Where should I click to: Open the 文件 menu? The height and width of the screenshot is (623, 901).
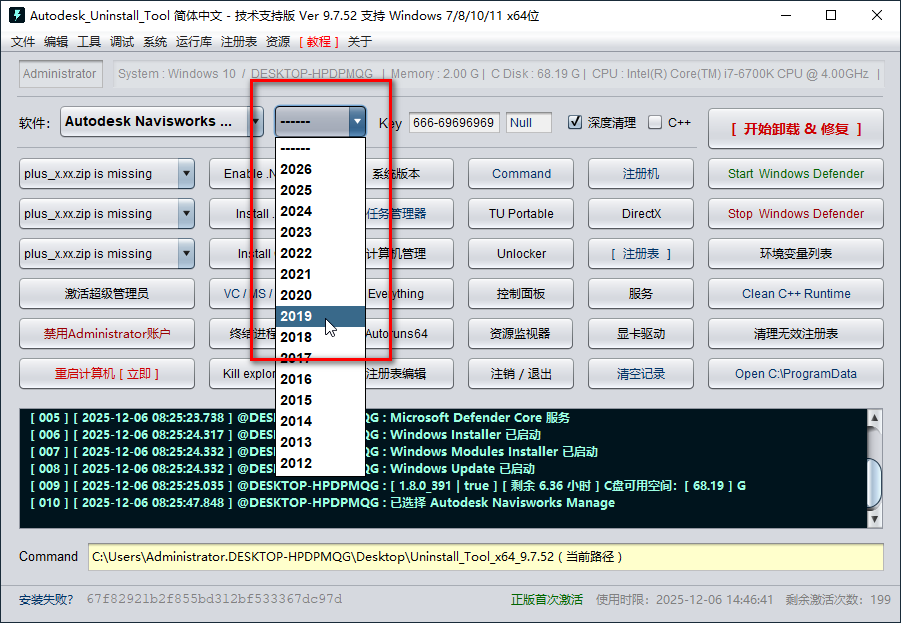(x=22, y=41)
